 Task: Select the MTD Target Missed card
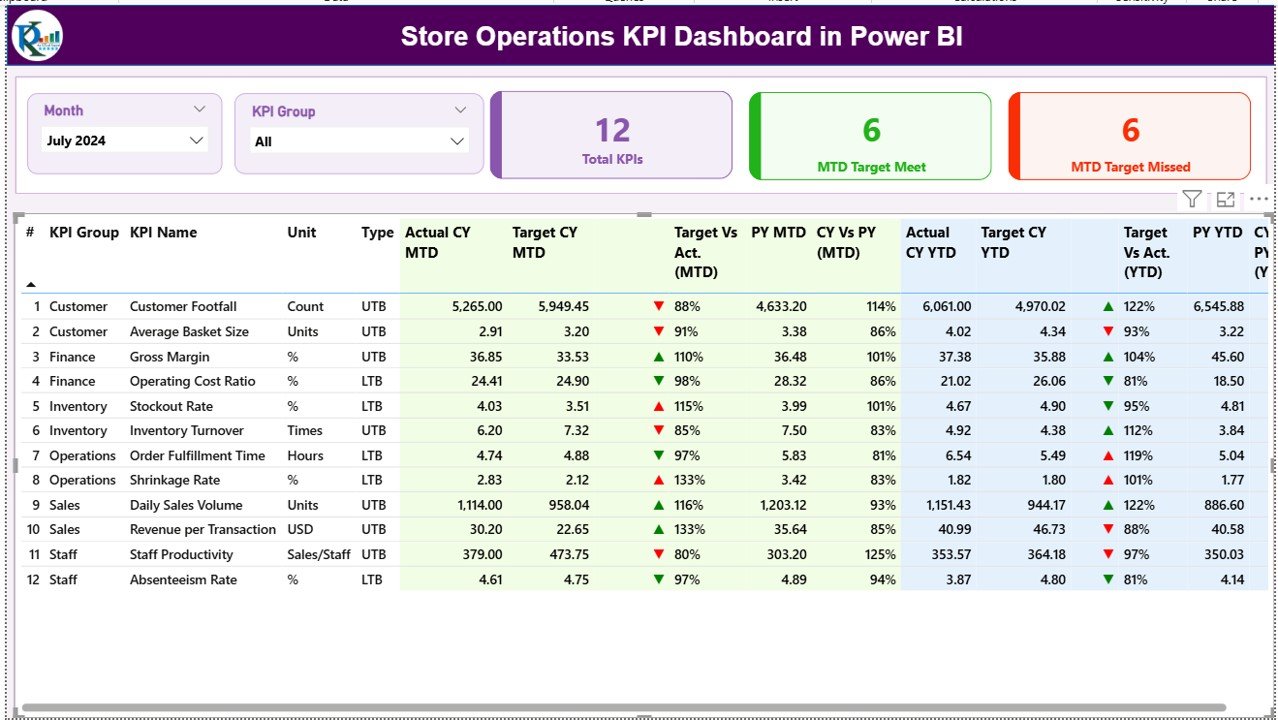[x=1130, y=137]
